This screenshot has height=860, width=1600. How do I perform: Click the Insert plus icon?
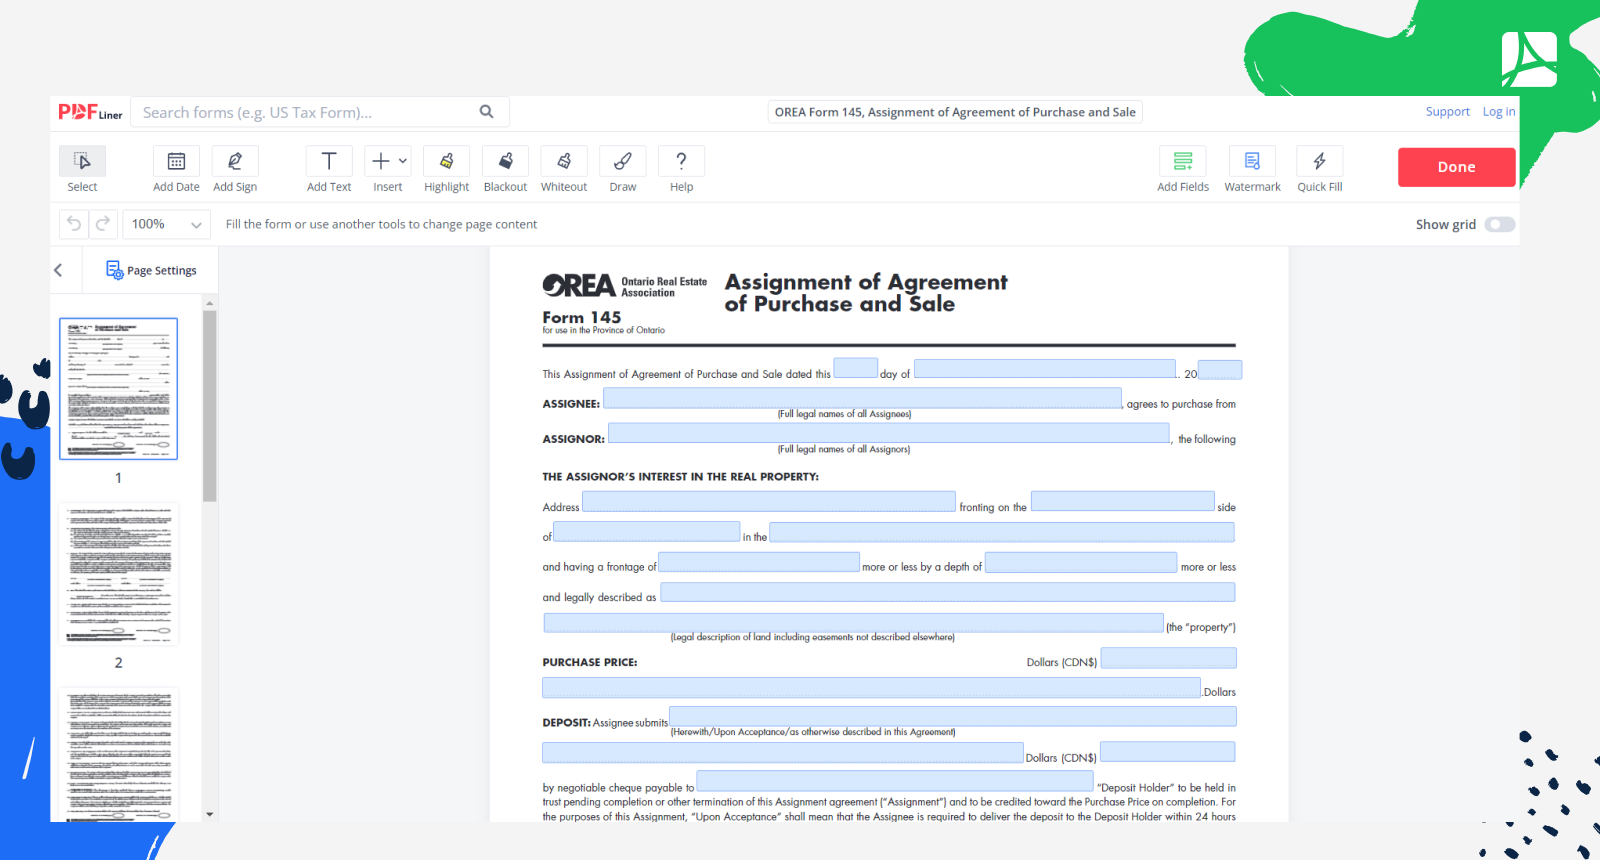pyautogui.click(x=381, y=161)
